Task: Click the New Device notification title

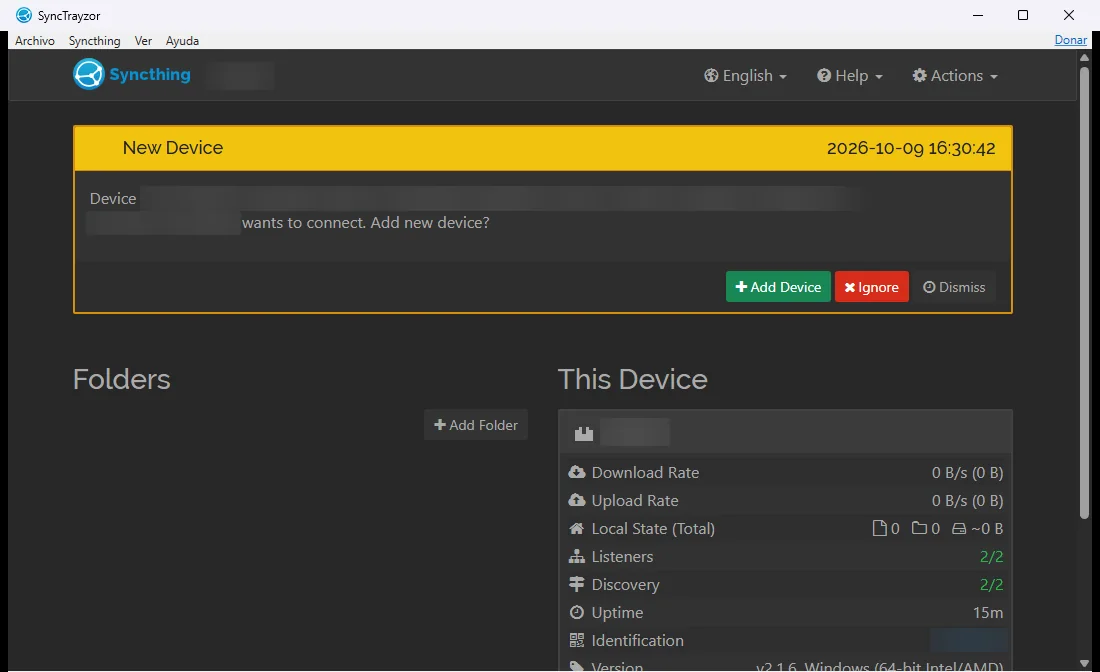Action: 173,147
